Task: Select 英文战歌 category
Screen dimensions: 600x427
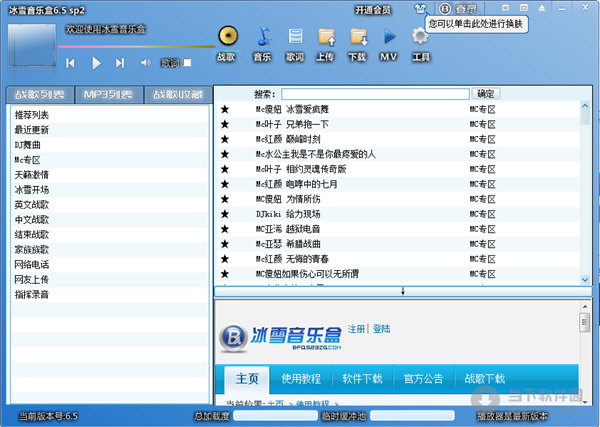Action: click(x=32, y=205)
